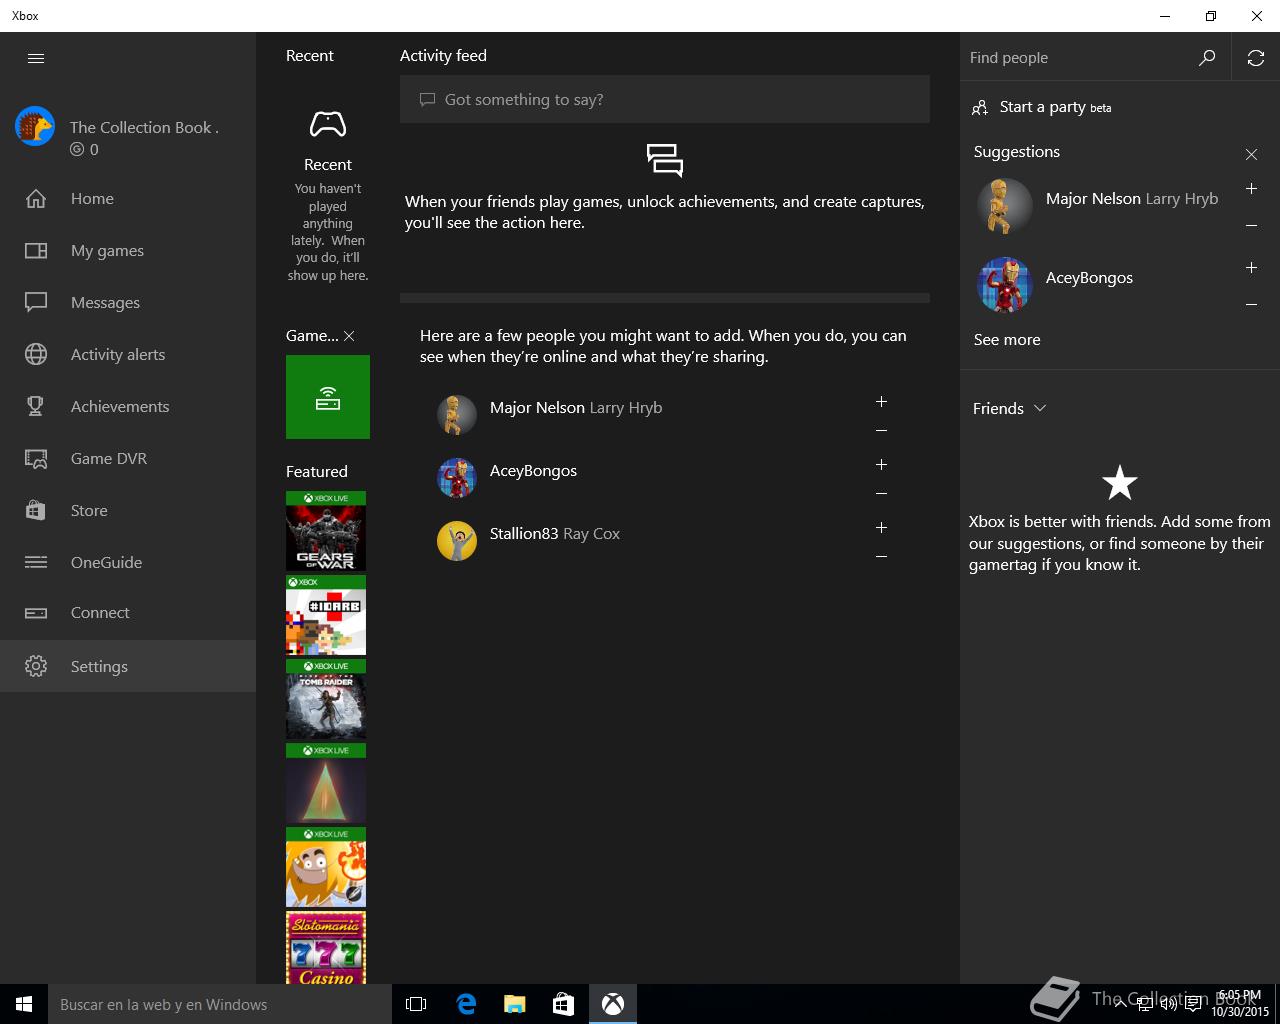The height and width of the screenshot is (1024, 1280).
Task: Open The Collection Book profile avatar
Action: tap(35, 127)
